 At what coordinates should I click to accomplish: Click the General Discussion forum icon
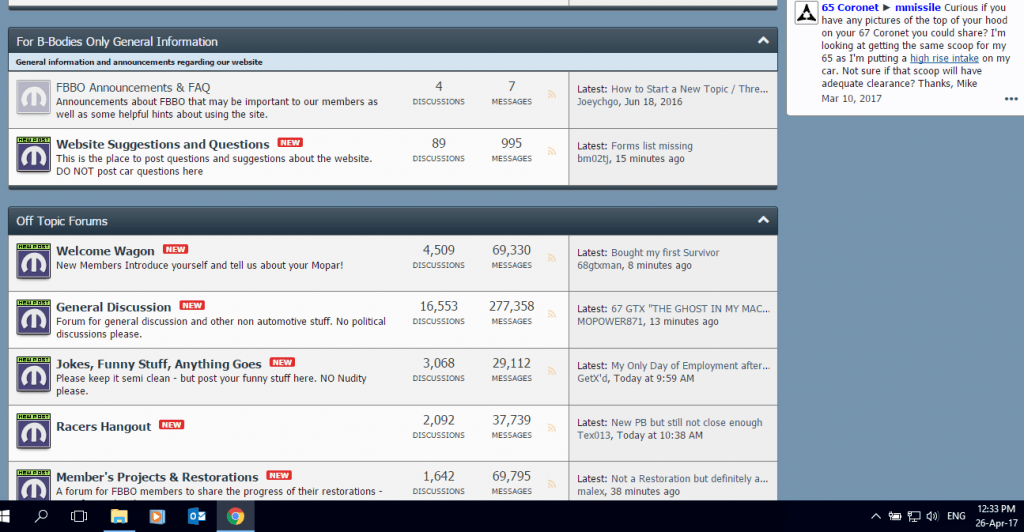(x=33, y=318)
